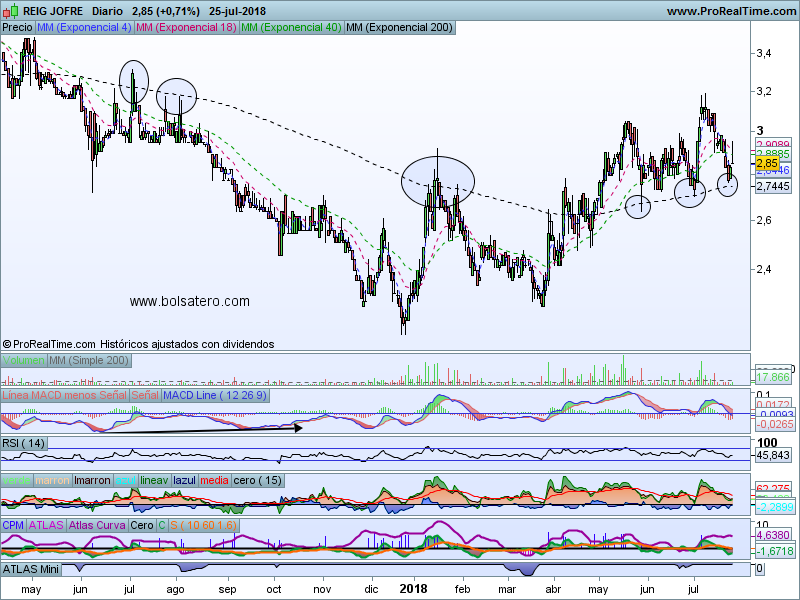The image size is (800, 600).
Task: Select the Precio panel label
Action: tap(17, 28)
